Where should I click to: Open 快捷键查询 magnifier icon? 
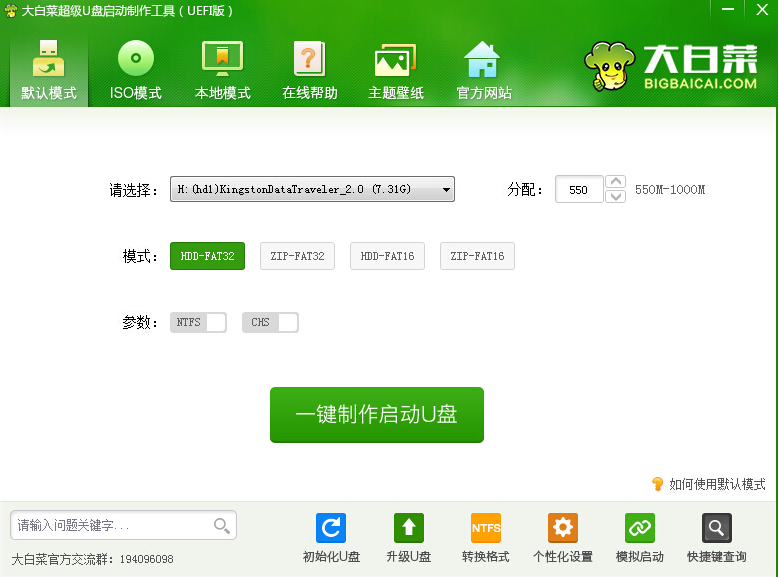pos(716,528)
